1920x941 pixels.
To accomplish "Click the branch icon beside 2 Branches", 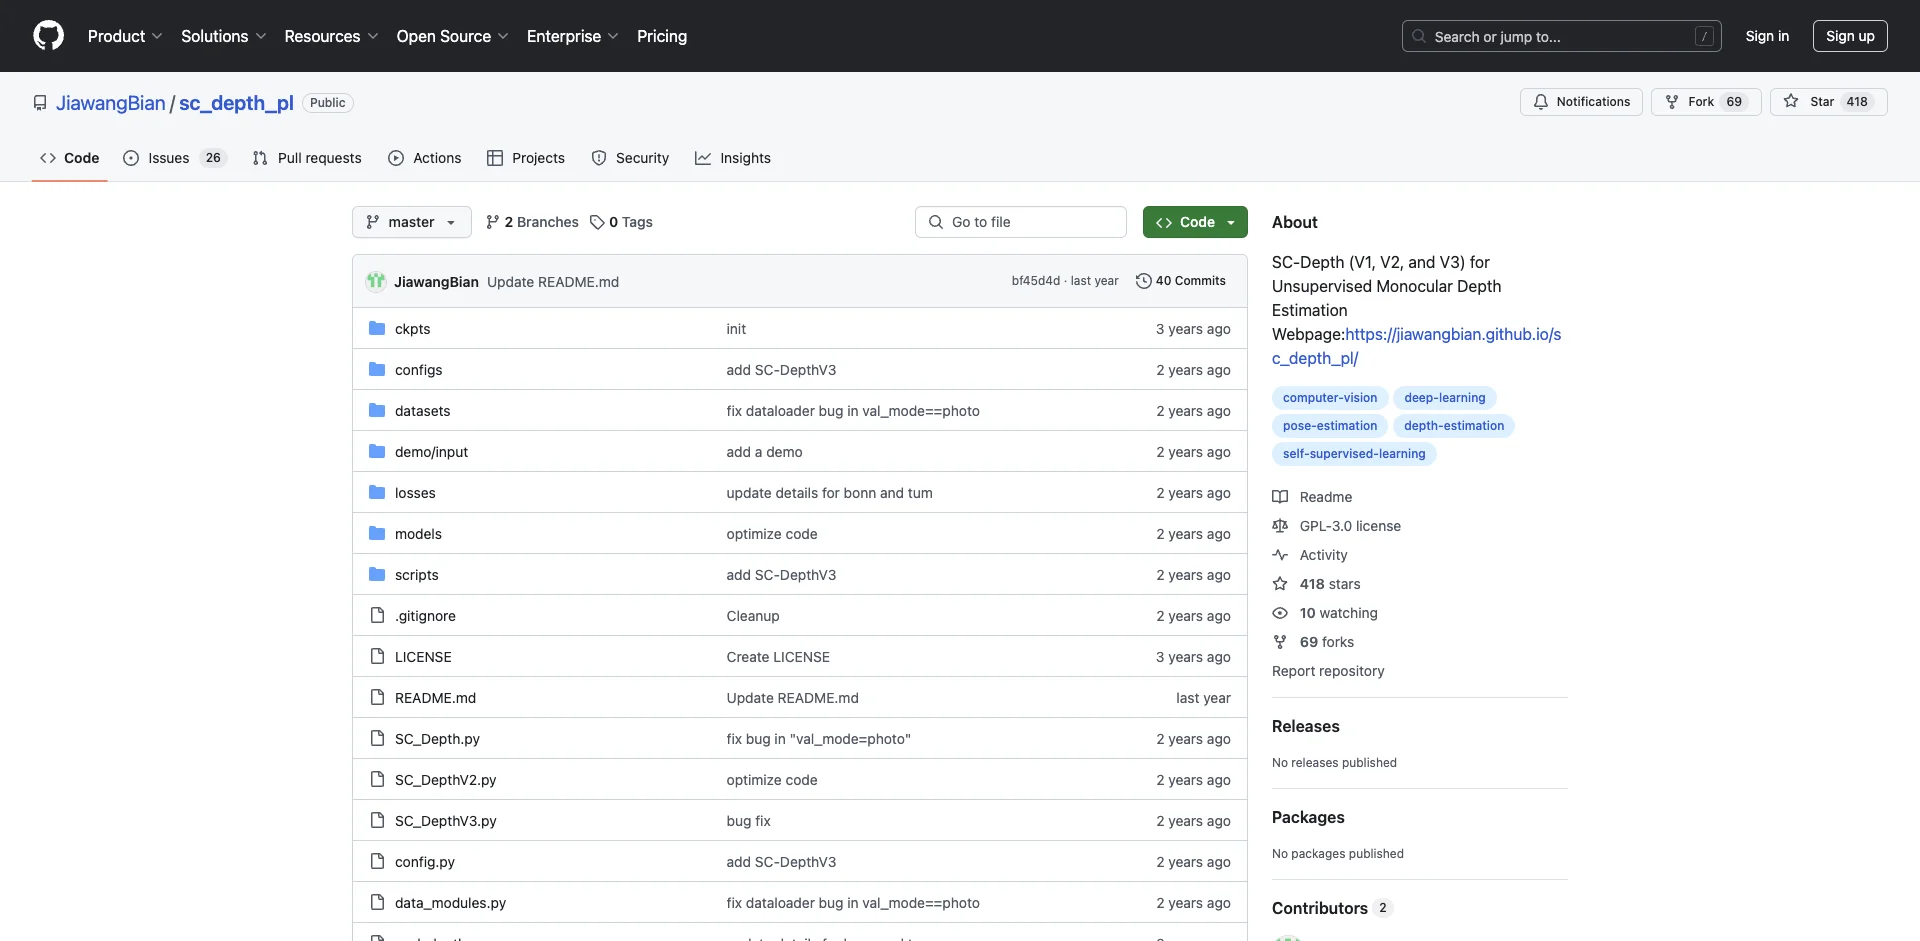I will 492,222.
